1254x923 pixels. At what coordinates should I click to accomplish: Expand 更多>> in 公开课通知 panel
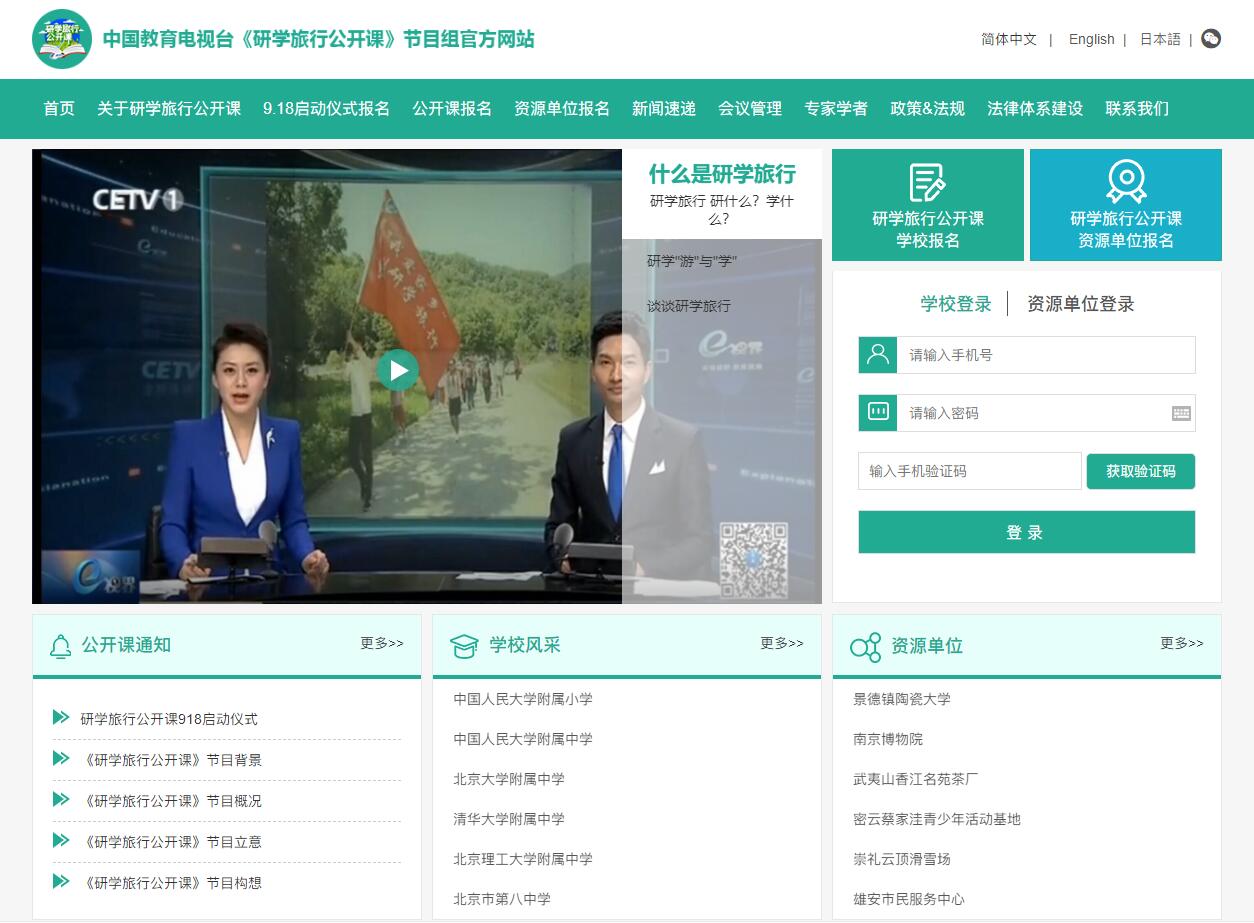pyautogui.click(x=382, y=643)
